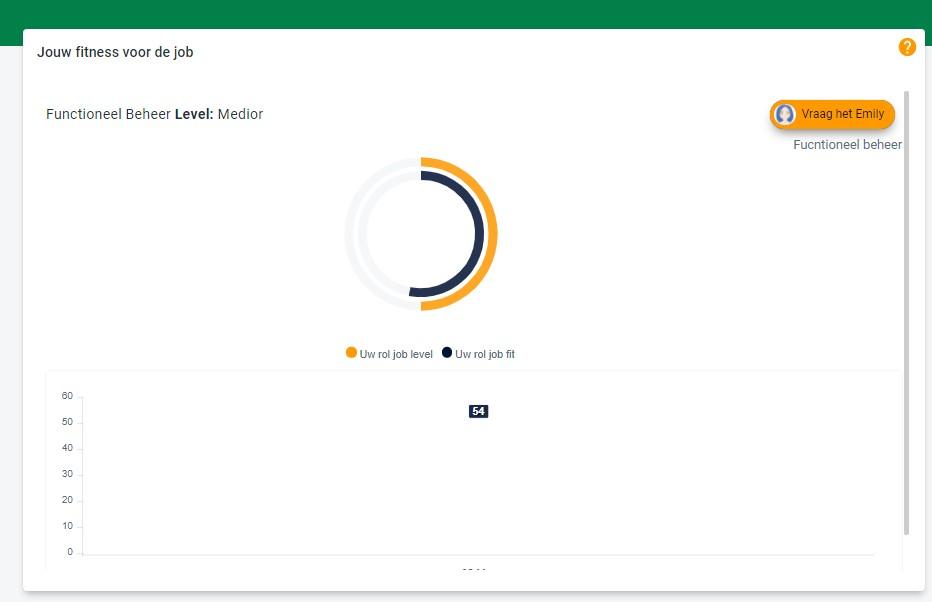This screenshot has height=602, width=932.
Task: Click the 60 label on the y-axis
Action: [x=67, y=396]
